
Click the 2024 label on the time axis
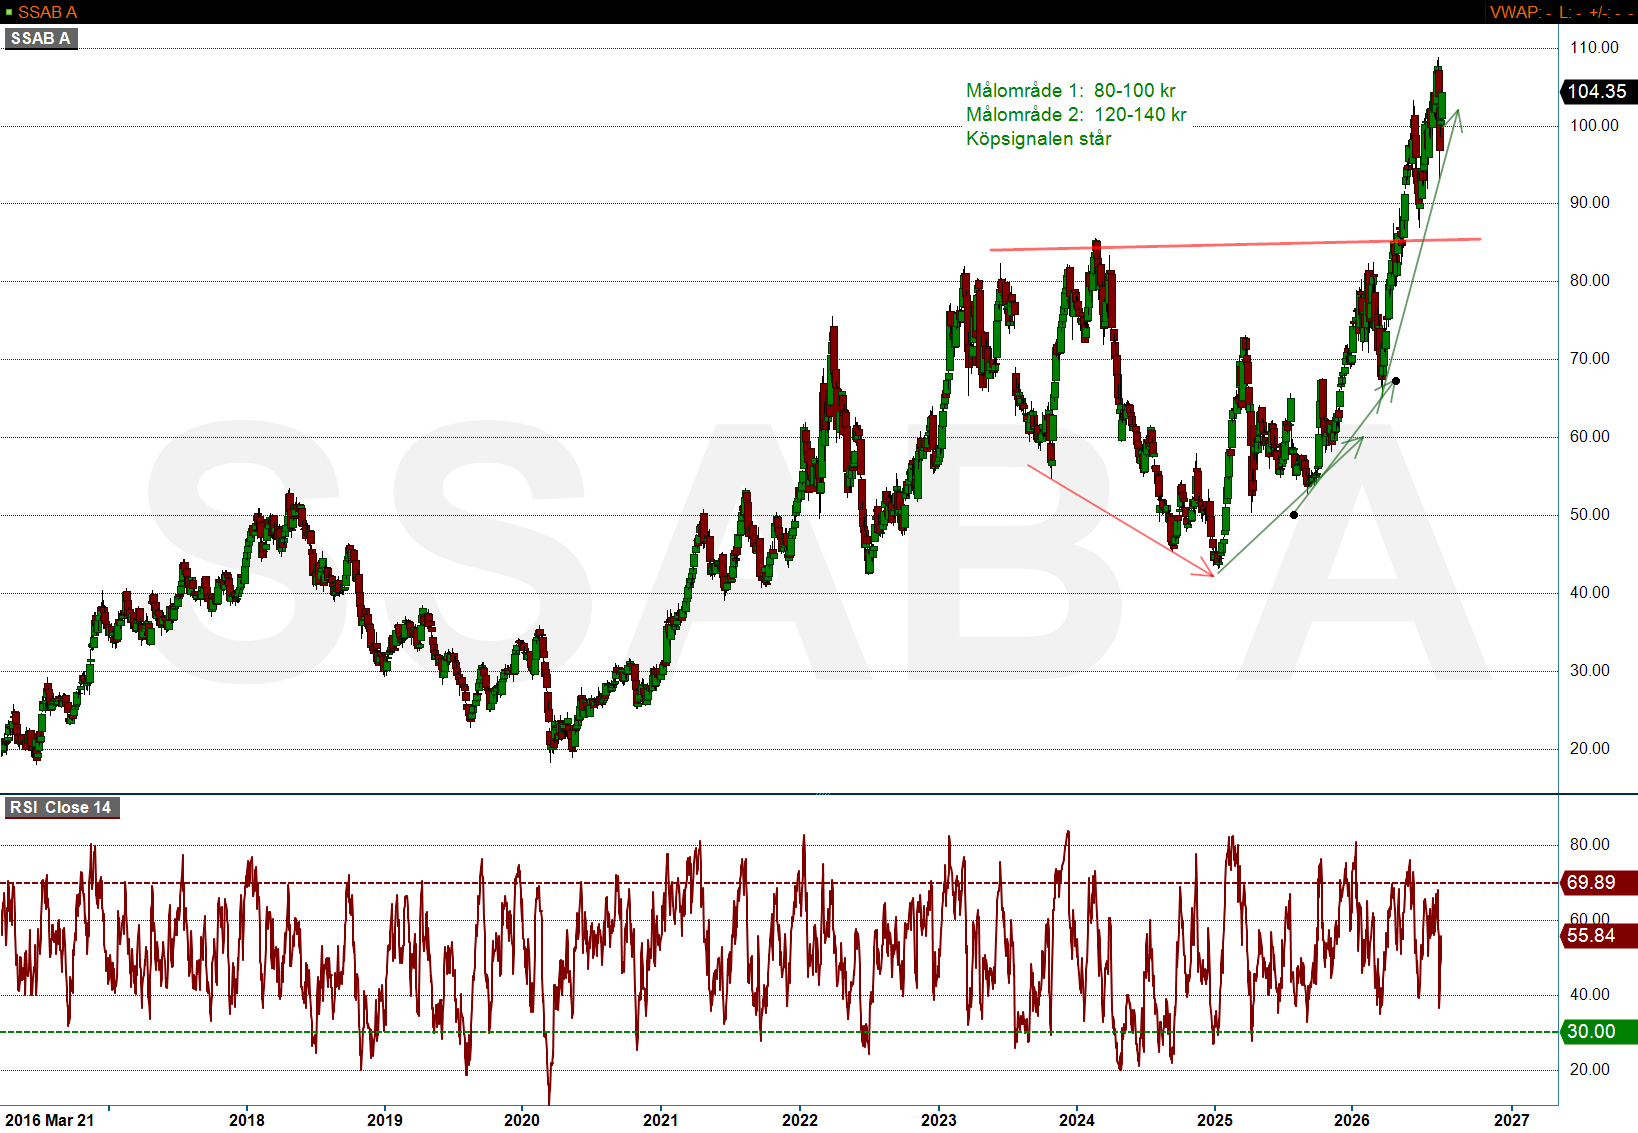click(1077, 1120)
